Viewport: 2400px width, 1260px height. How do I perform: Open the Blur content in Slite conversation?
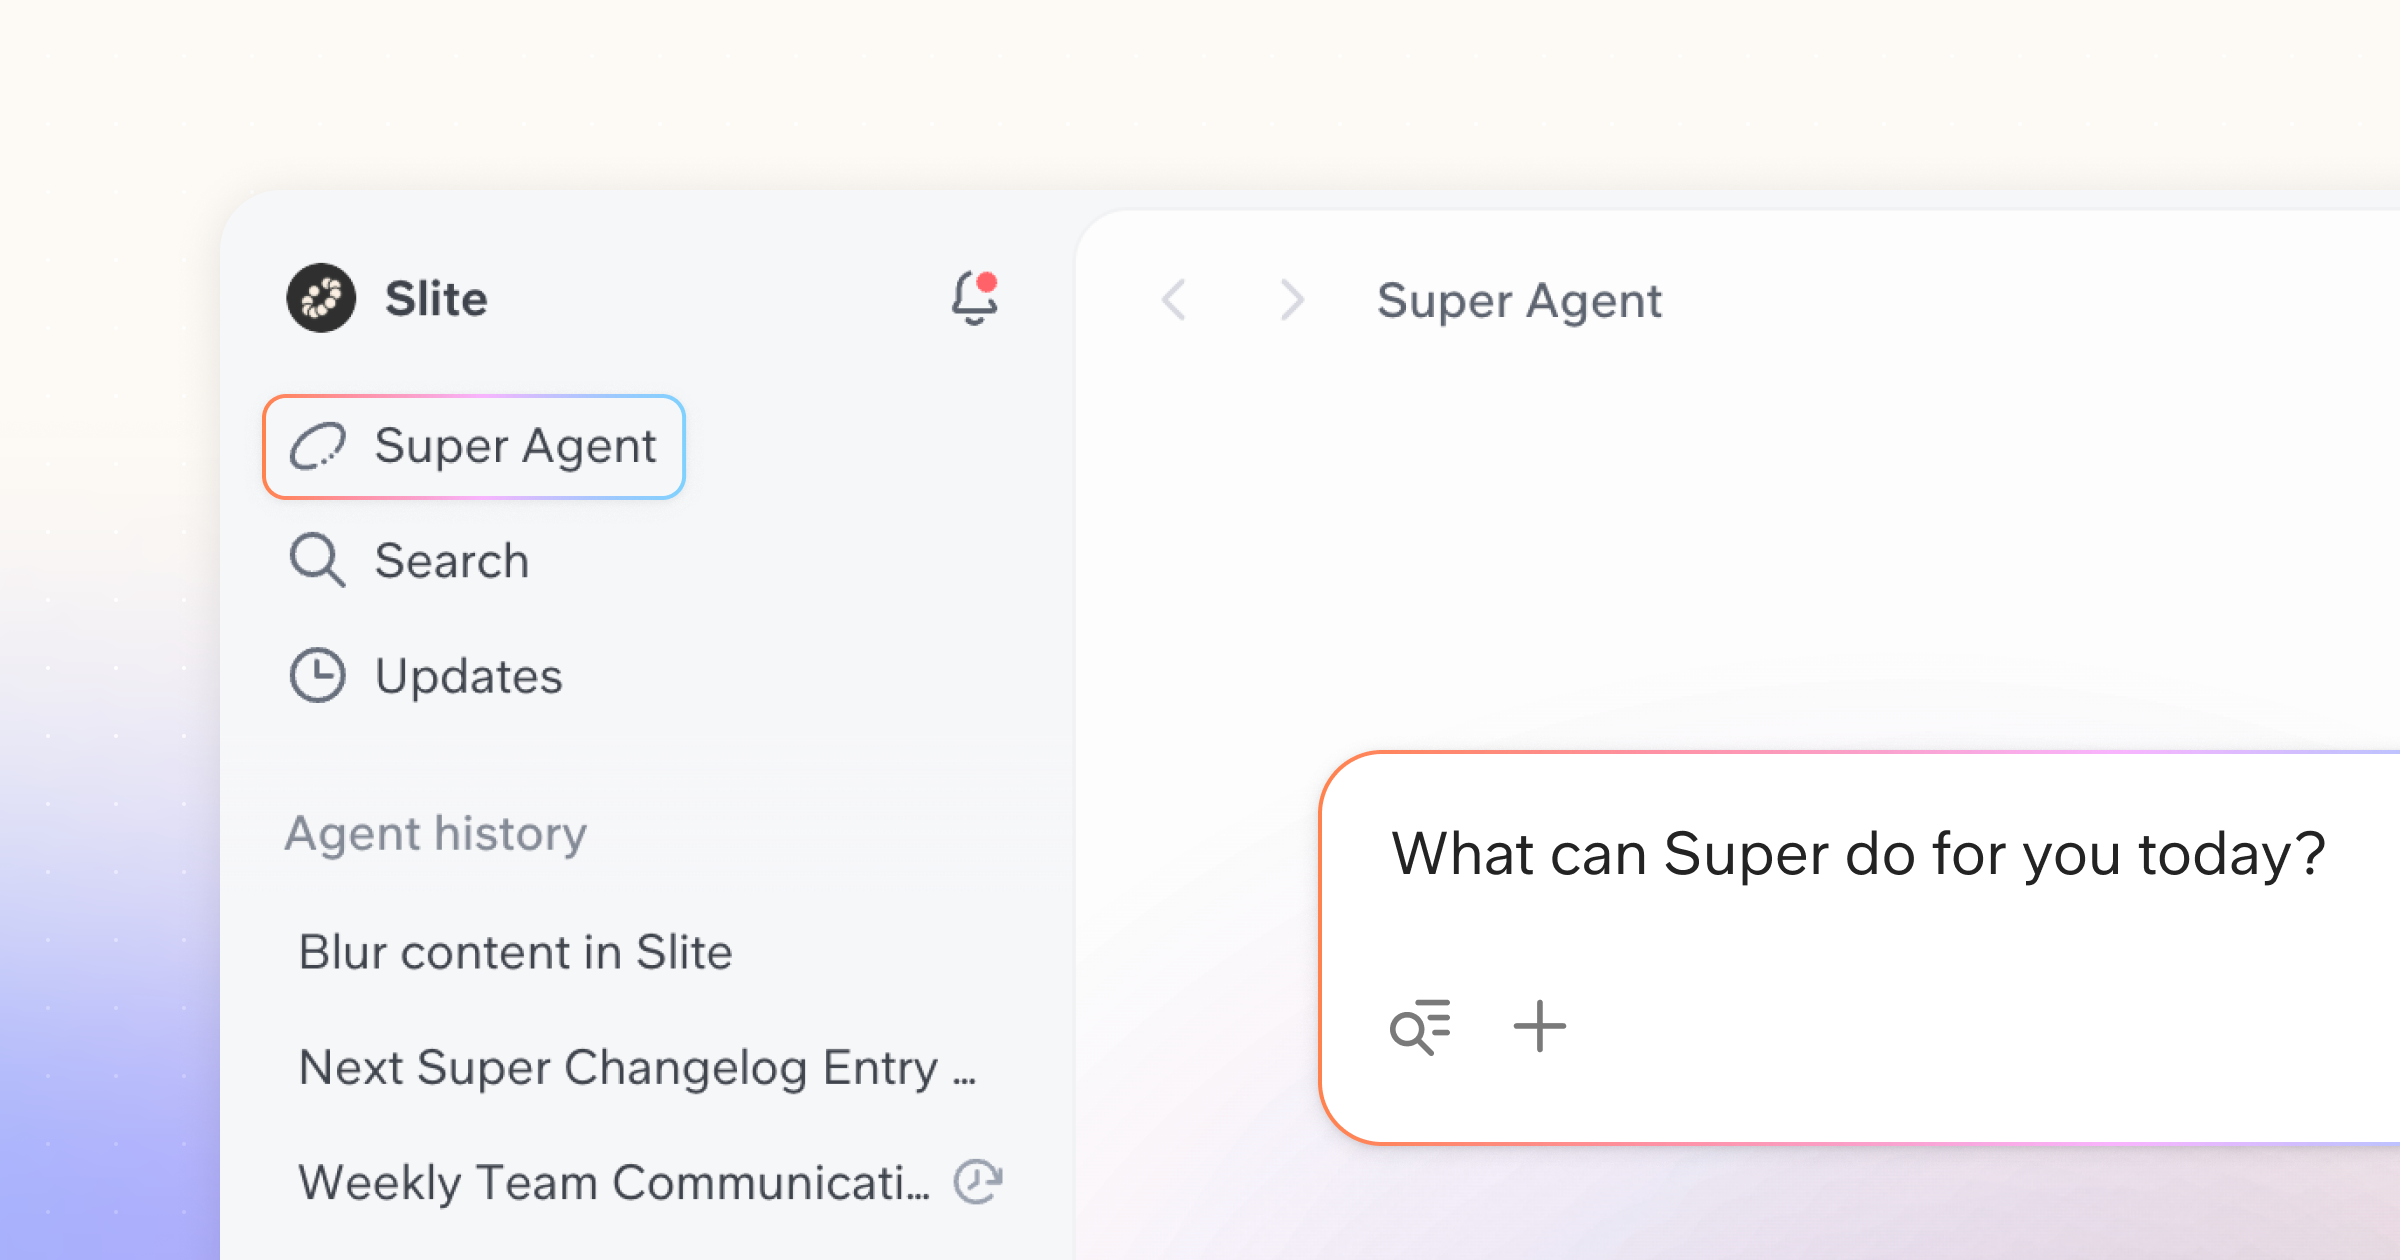[515, 952]
